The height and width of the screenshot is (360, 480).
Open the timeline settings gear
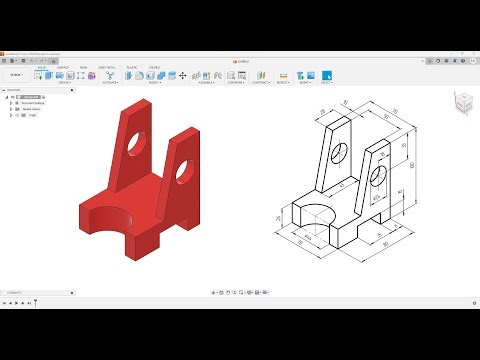point(474,303)
